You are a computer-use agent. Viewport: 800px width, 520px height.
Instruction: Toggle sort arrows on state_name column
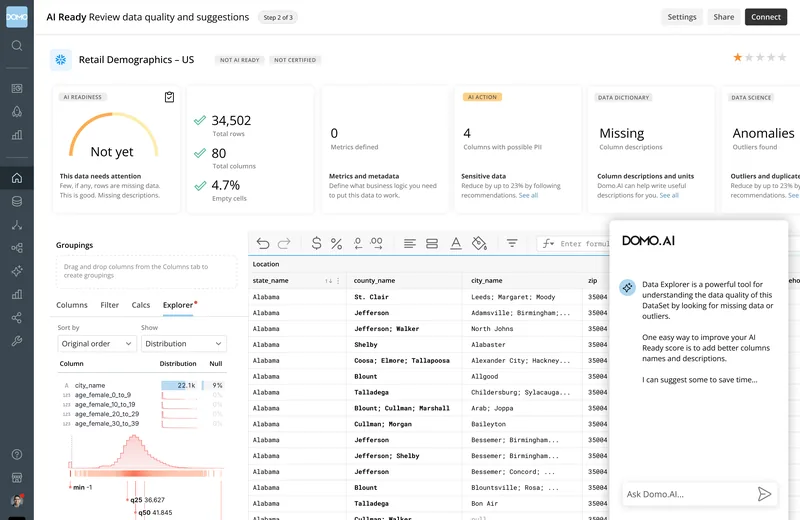(x=329, y=281)
